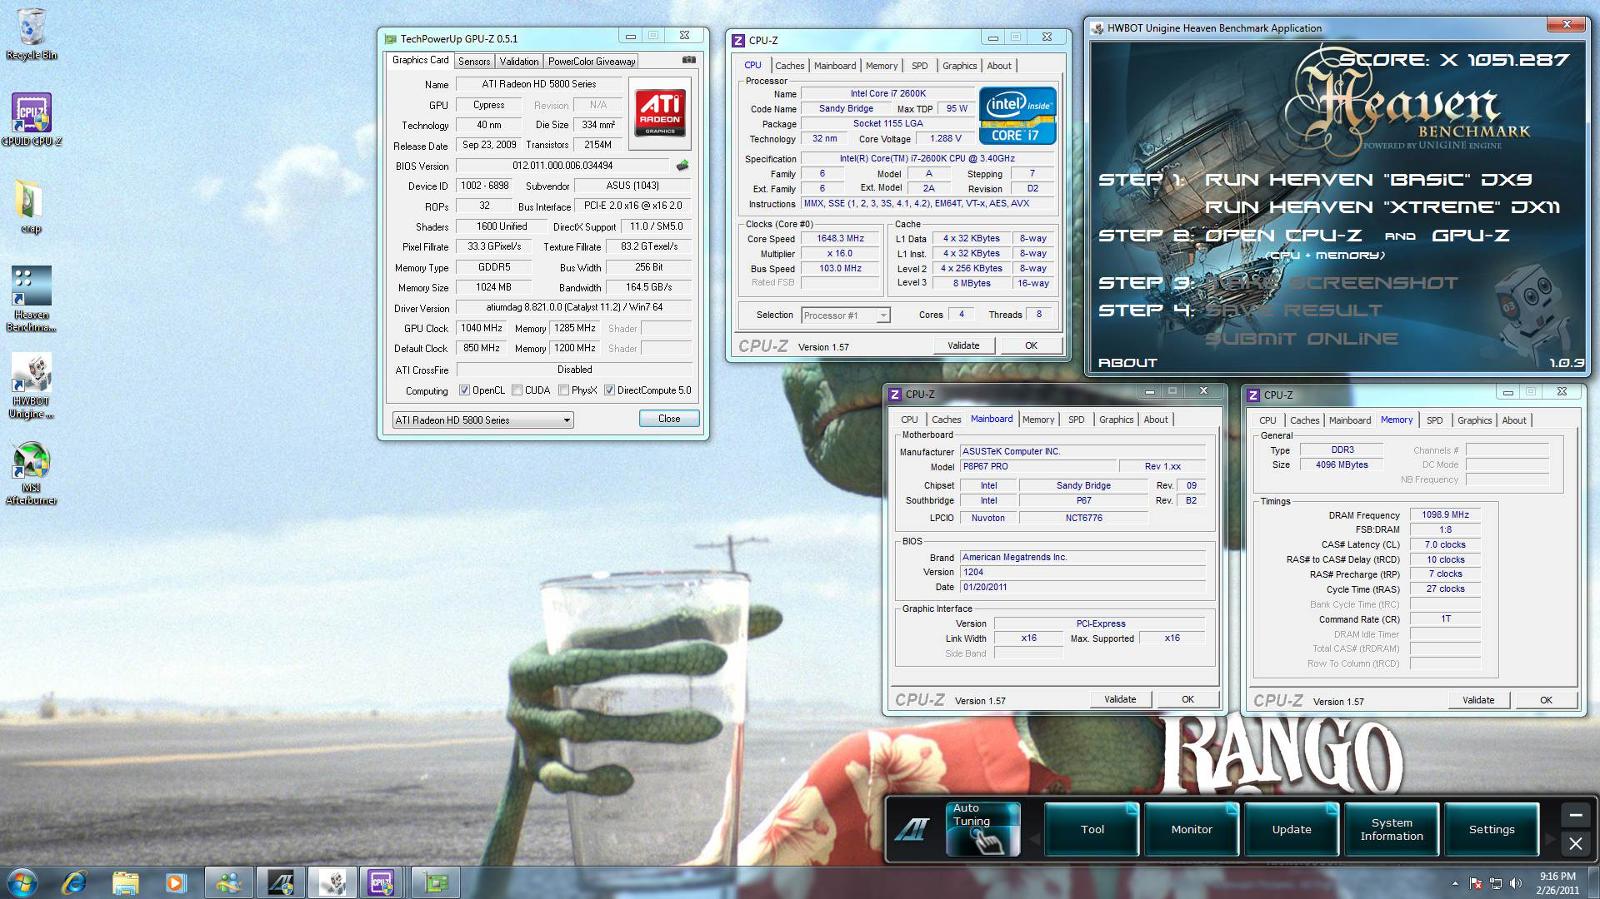Click the DRAM Frequency value 1098.9 MHz
This screenshot has height=899, width=1600.
[1445, 515]
